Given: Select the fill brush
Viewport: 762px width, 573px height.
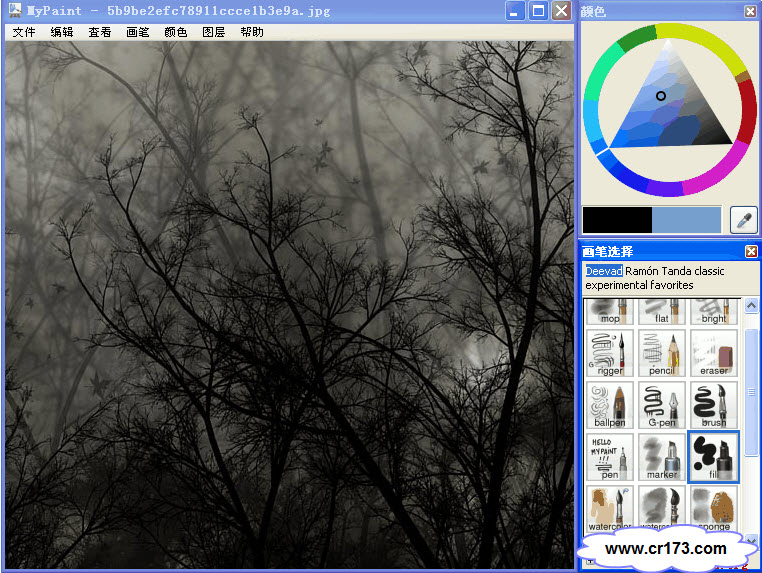Looking at the screenshot, I should click(x=713, y=457).
